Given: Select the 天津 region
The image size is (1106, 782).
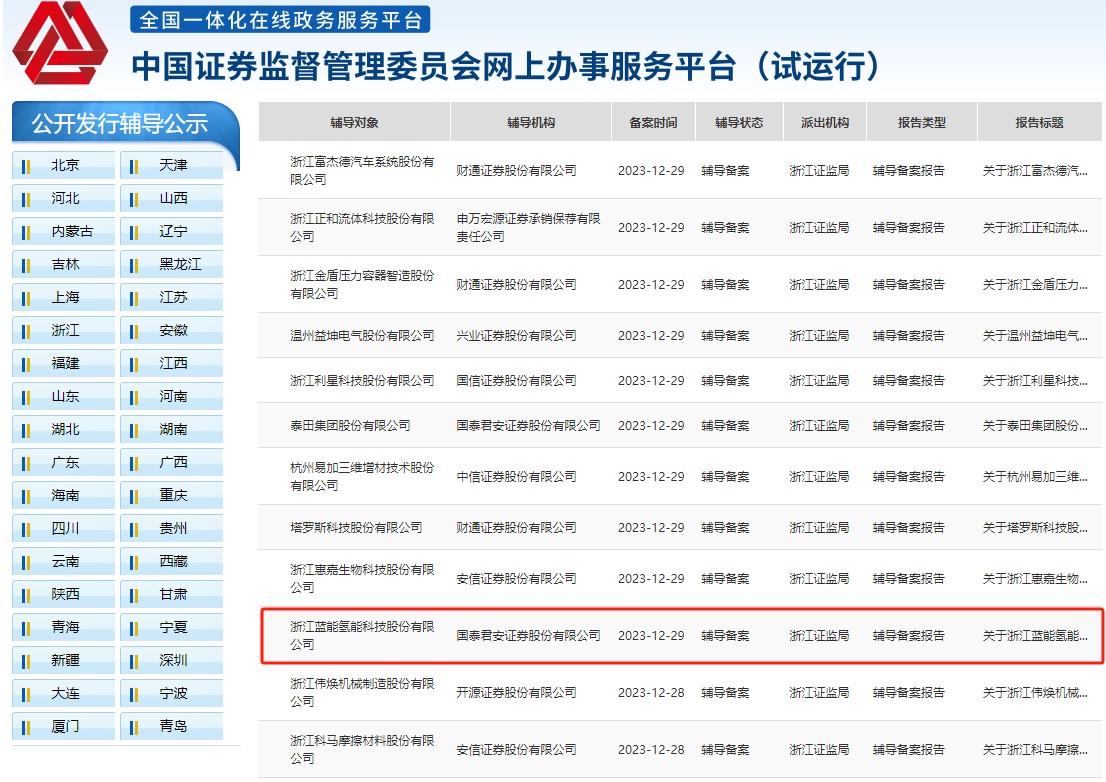Looking at the screenshot, I should point(171,165).
